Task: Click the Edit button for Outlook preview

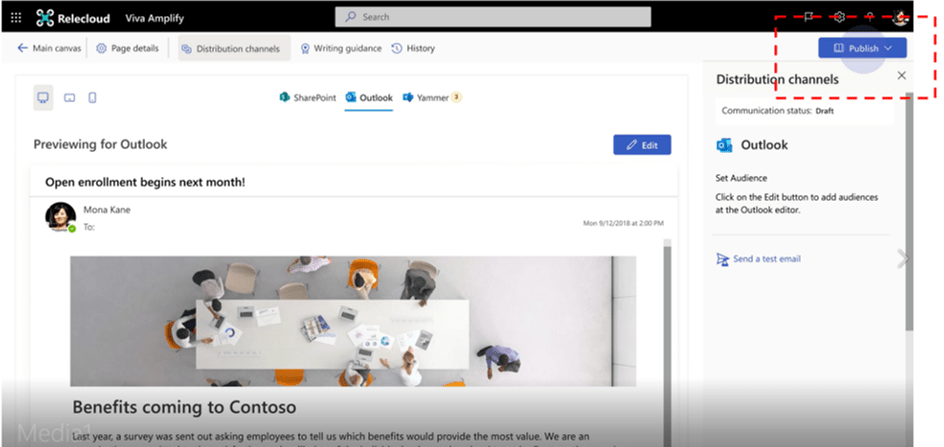Action: pyautogui.click(x=642, y=145)
